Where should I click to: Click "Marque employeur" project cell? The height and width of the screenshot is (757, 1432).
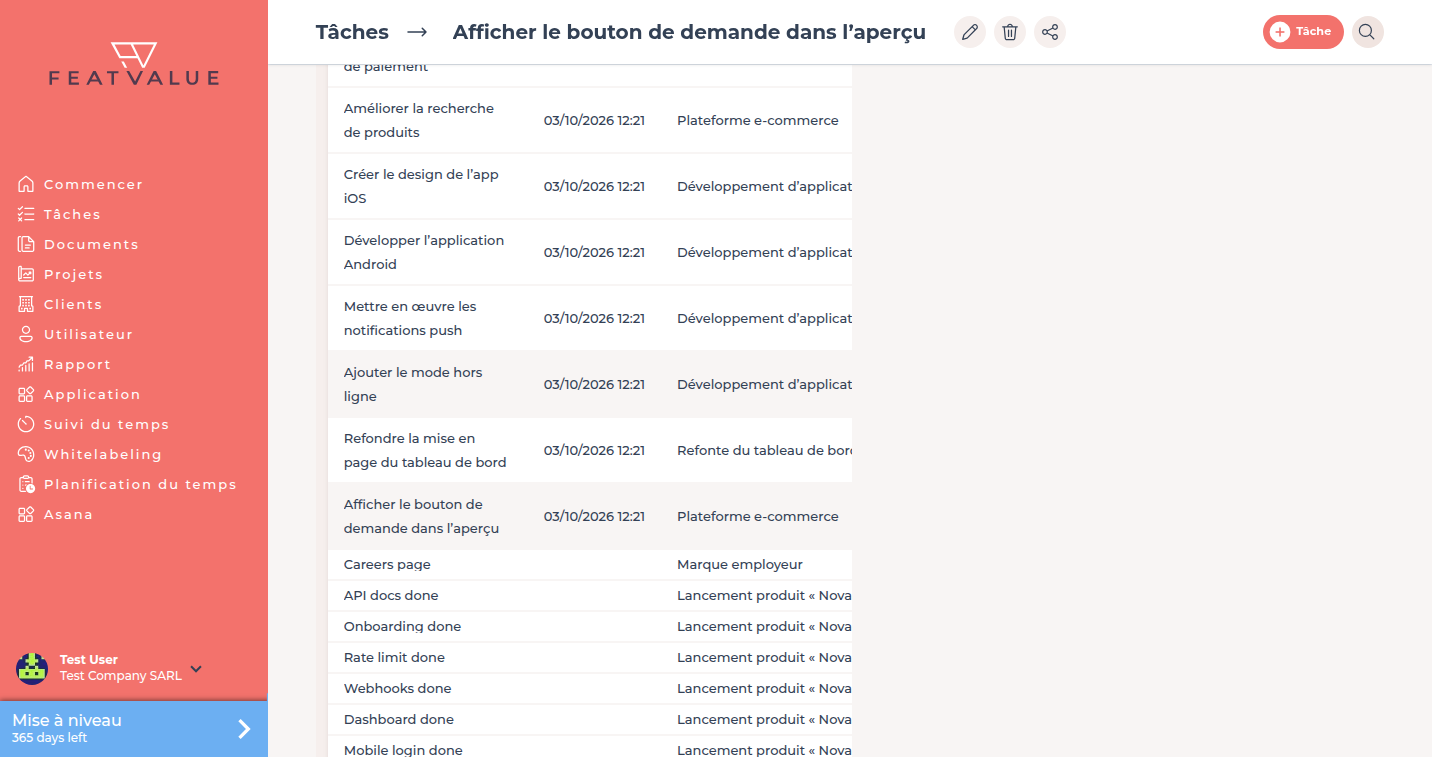pos(739,565)
